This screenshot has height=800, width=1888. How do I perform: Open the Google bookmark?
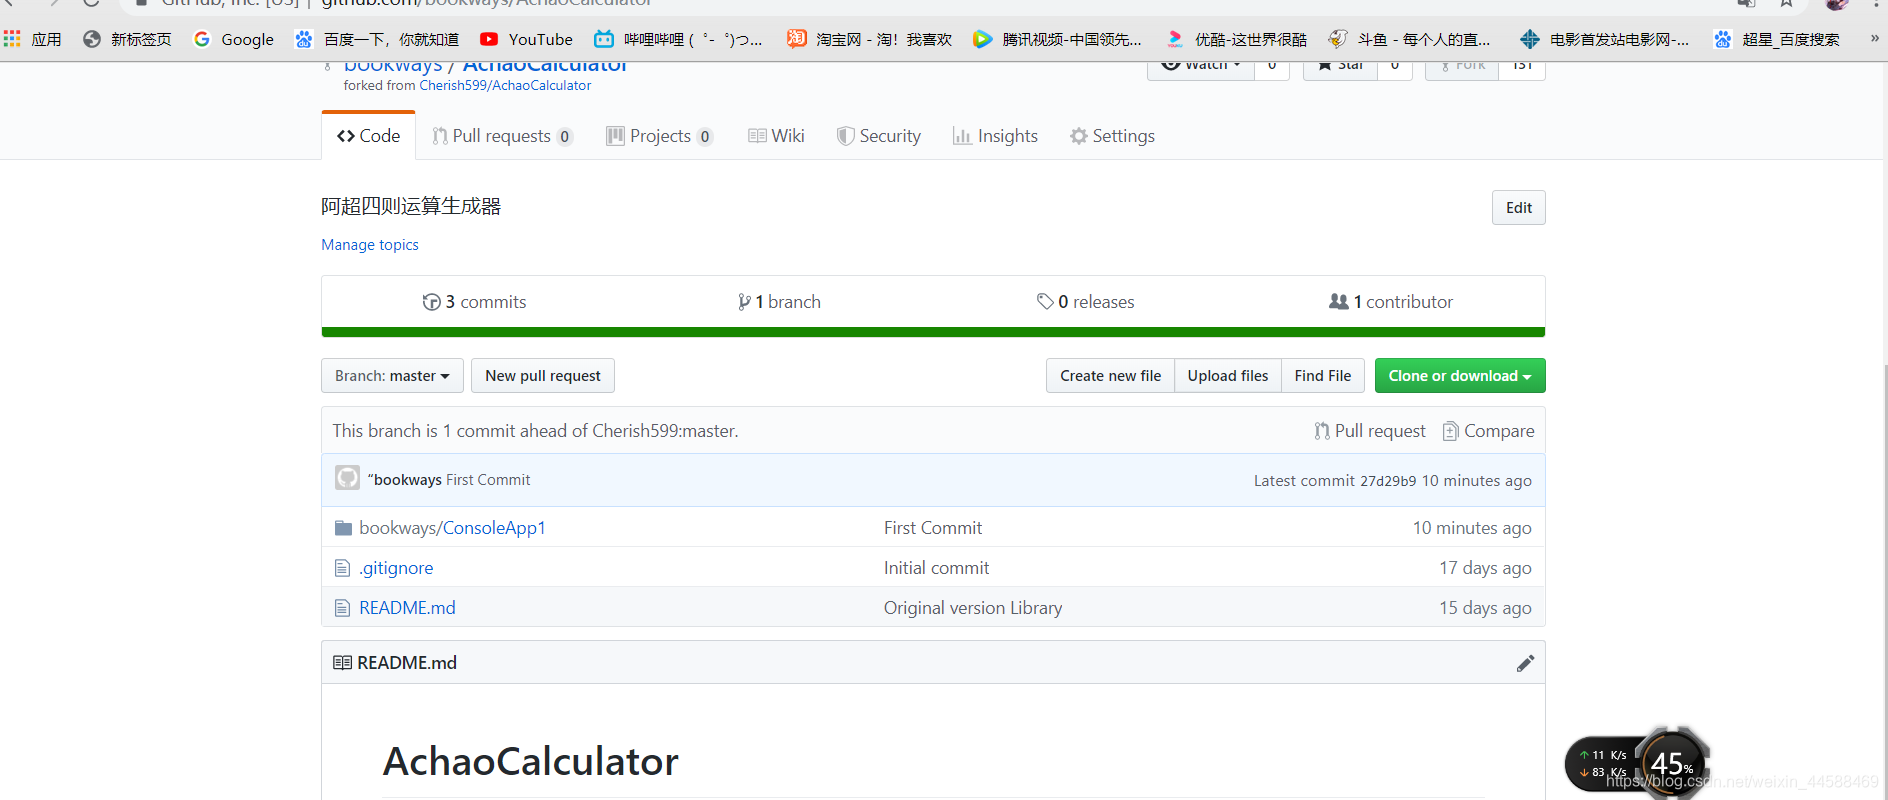pos(234,39)
